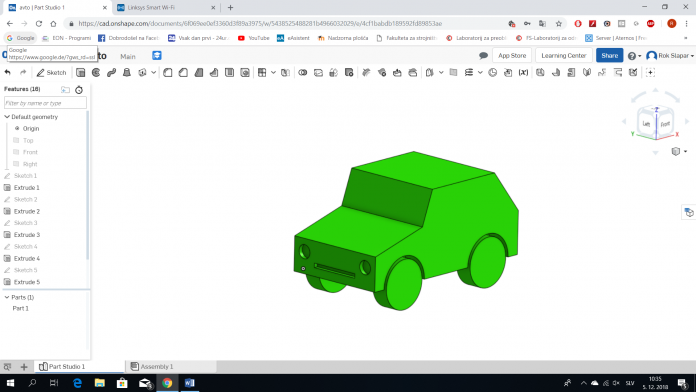The width and height of the screenshot is (696, 392).
Task: Click the Undo arrow icon
Action: tap(8, 72)
